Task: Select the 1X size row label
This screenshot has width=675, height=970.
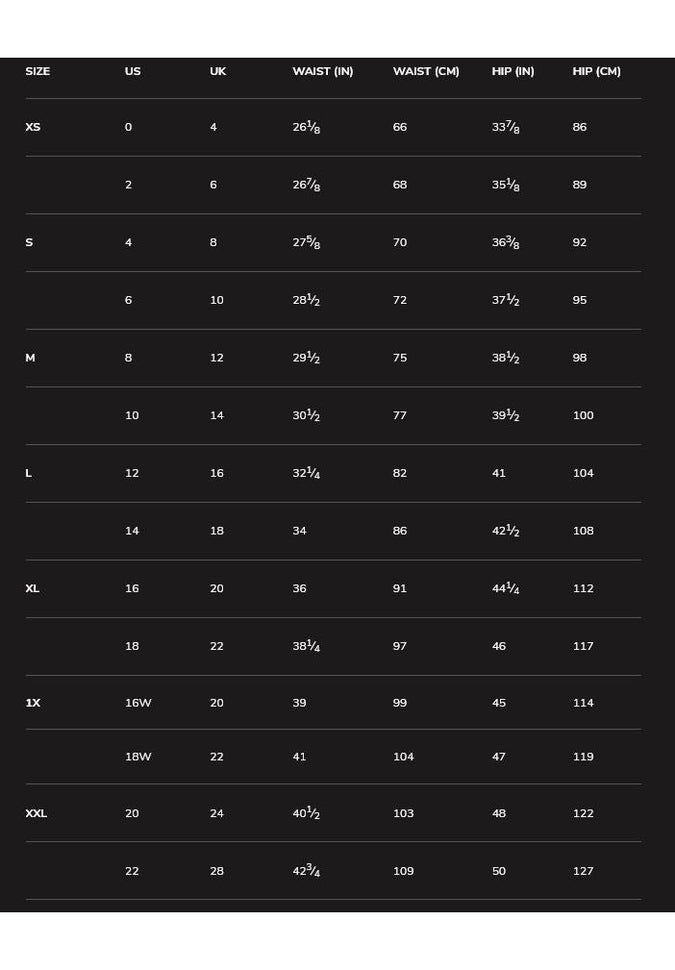Action: pyautogui.click(x=33, y=703)
